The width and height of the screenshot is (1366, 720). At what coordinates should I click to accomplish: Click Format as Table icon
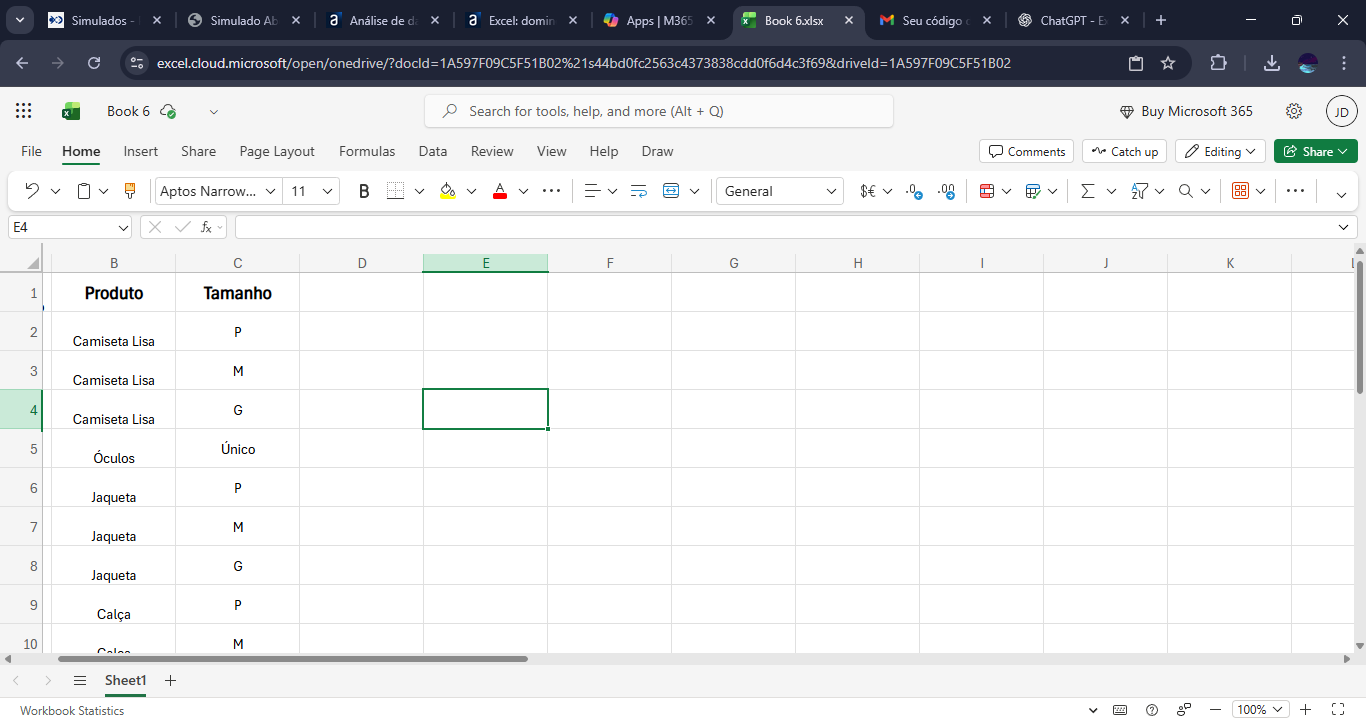pos(1034,191)
